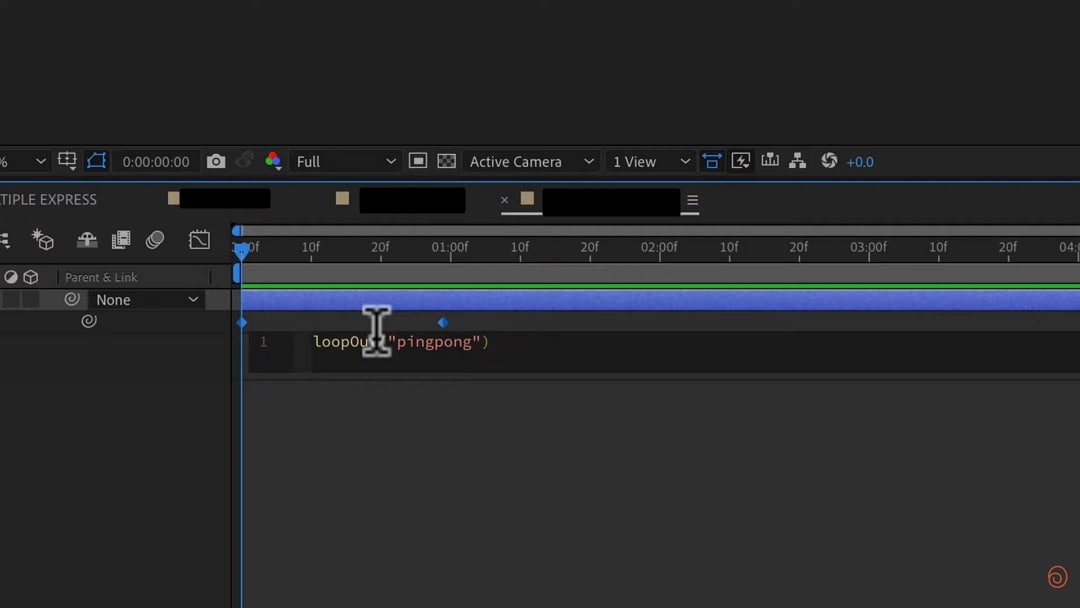Open the timeline panel hamburger menu
Screen dimensions: 1080x608
[x=692, y=200]
